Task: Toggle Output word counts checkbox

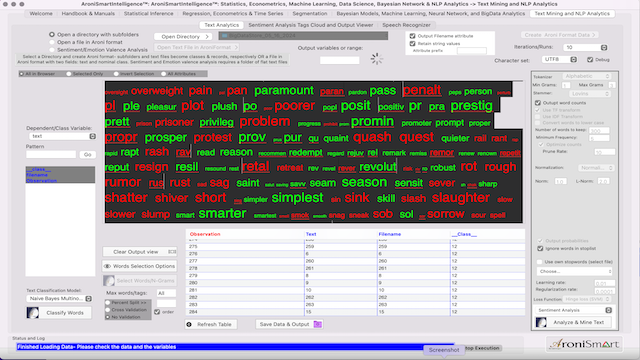Action: tap(538, 103)
